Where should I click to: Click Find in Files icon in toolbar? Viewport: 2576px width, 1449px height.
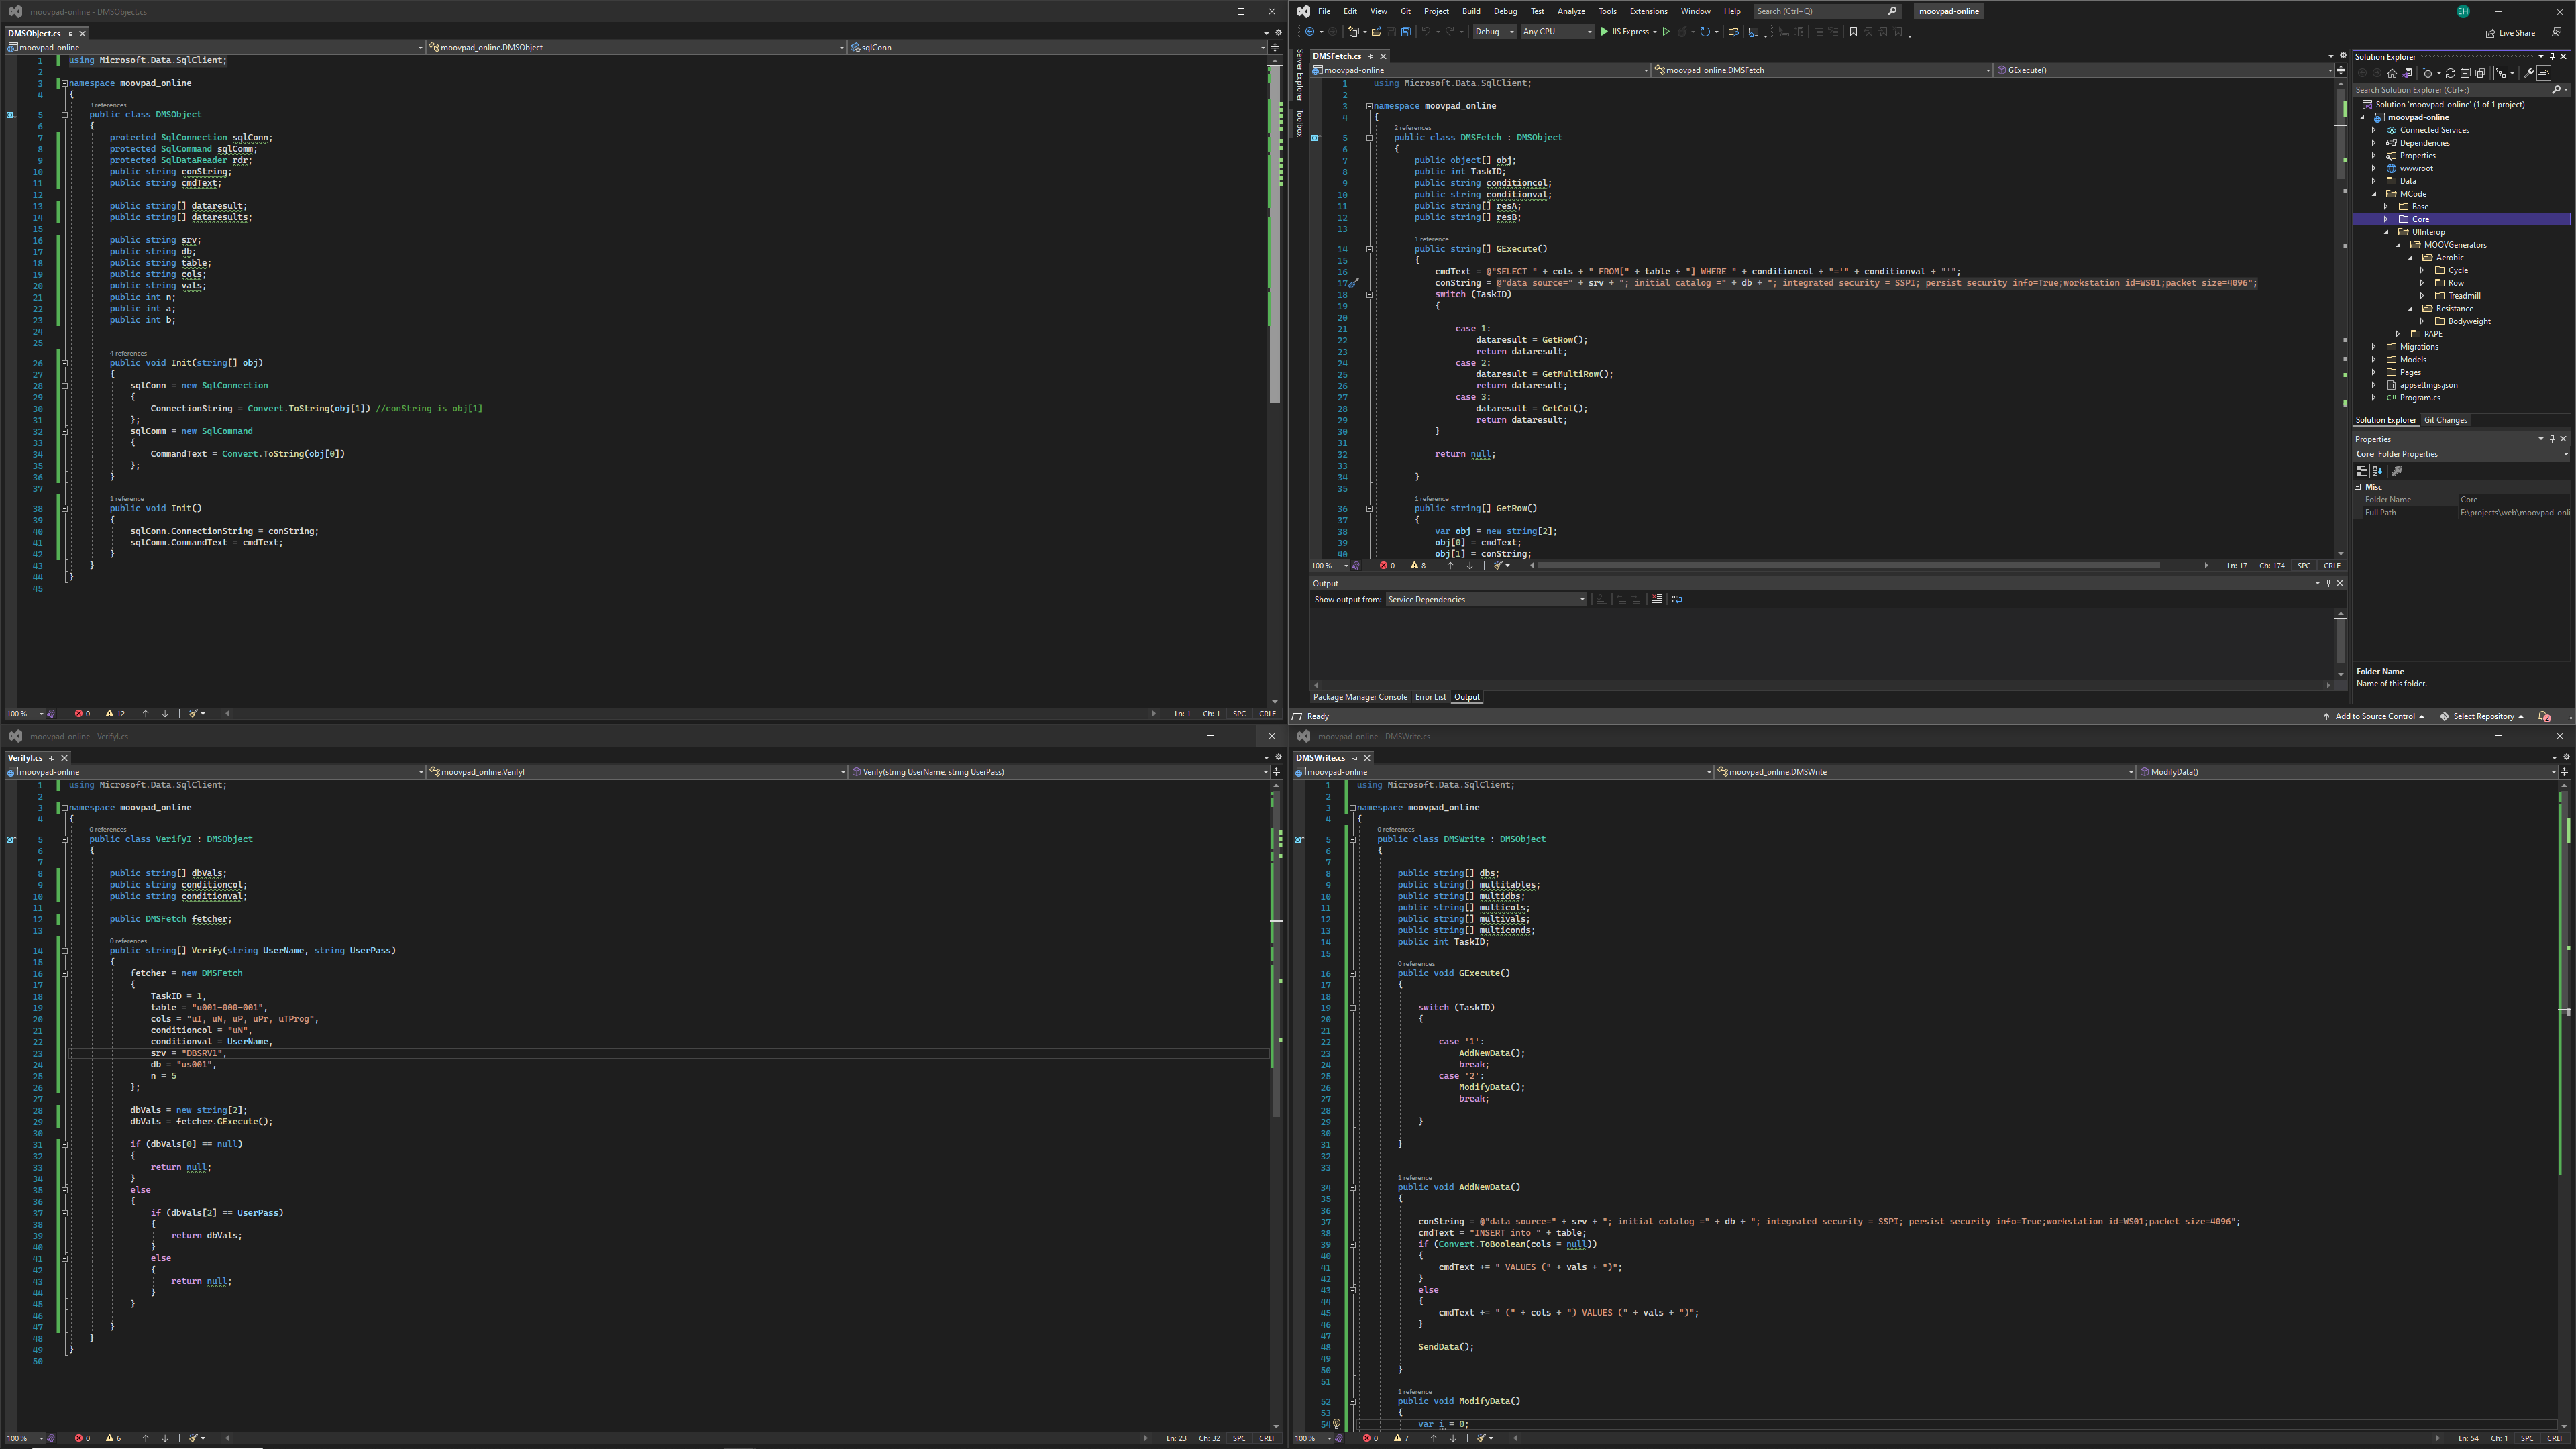point(1734,32)
